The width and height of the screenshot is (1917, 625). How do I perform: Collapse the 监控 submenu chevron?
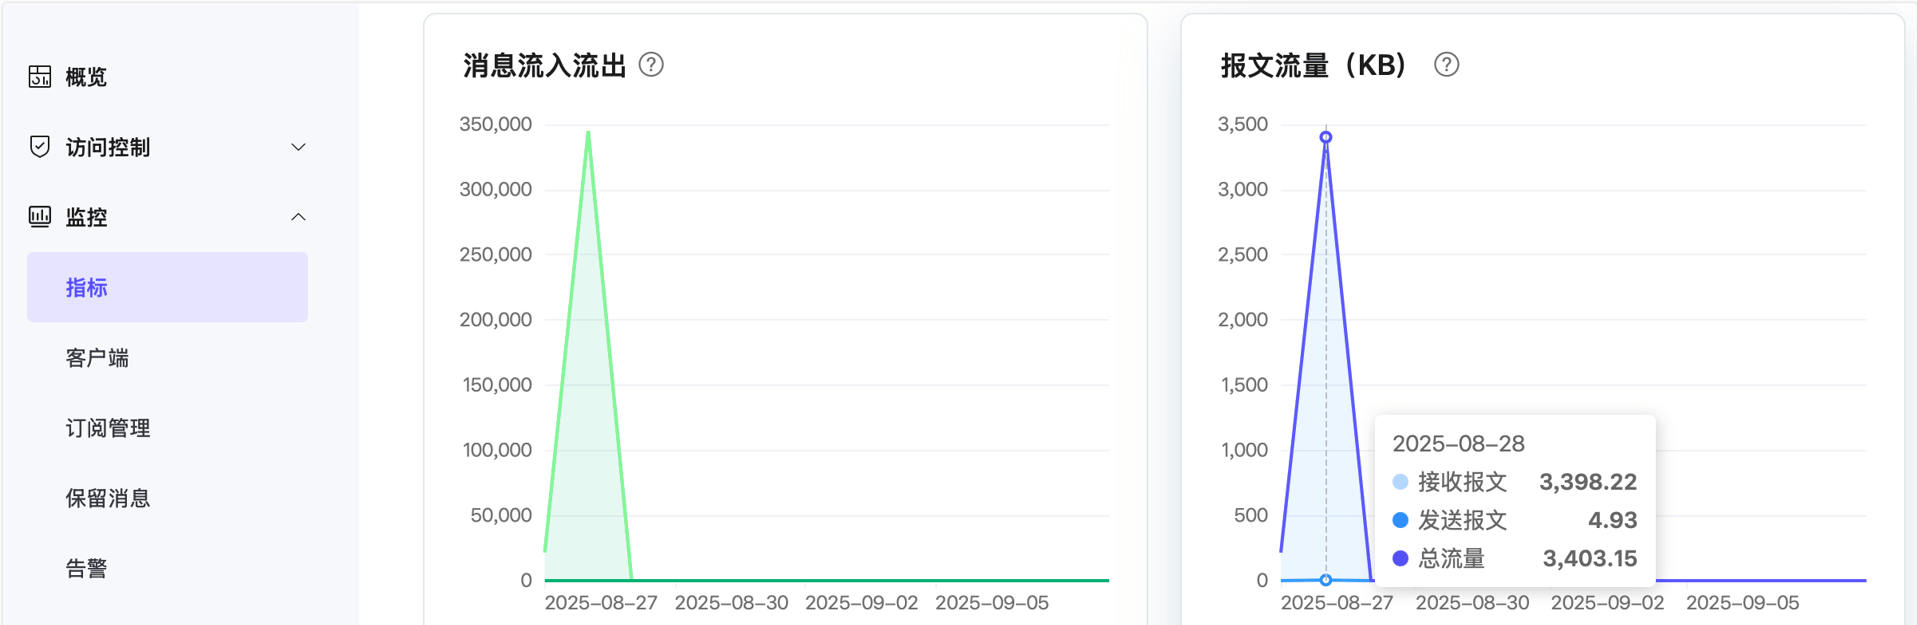pyautogui.click(x=298, y=217)
